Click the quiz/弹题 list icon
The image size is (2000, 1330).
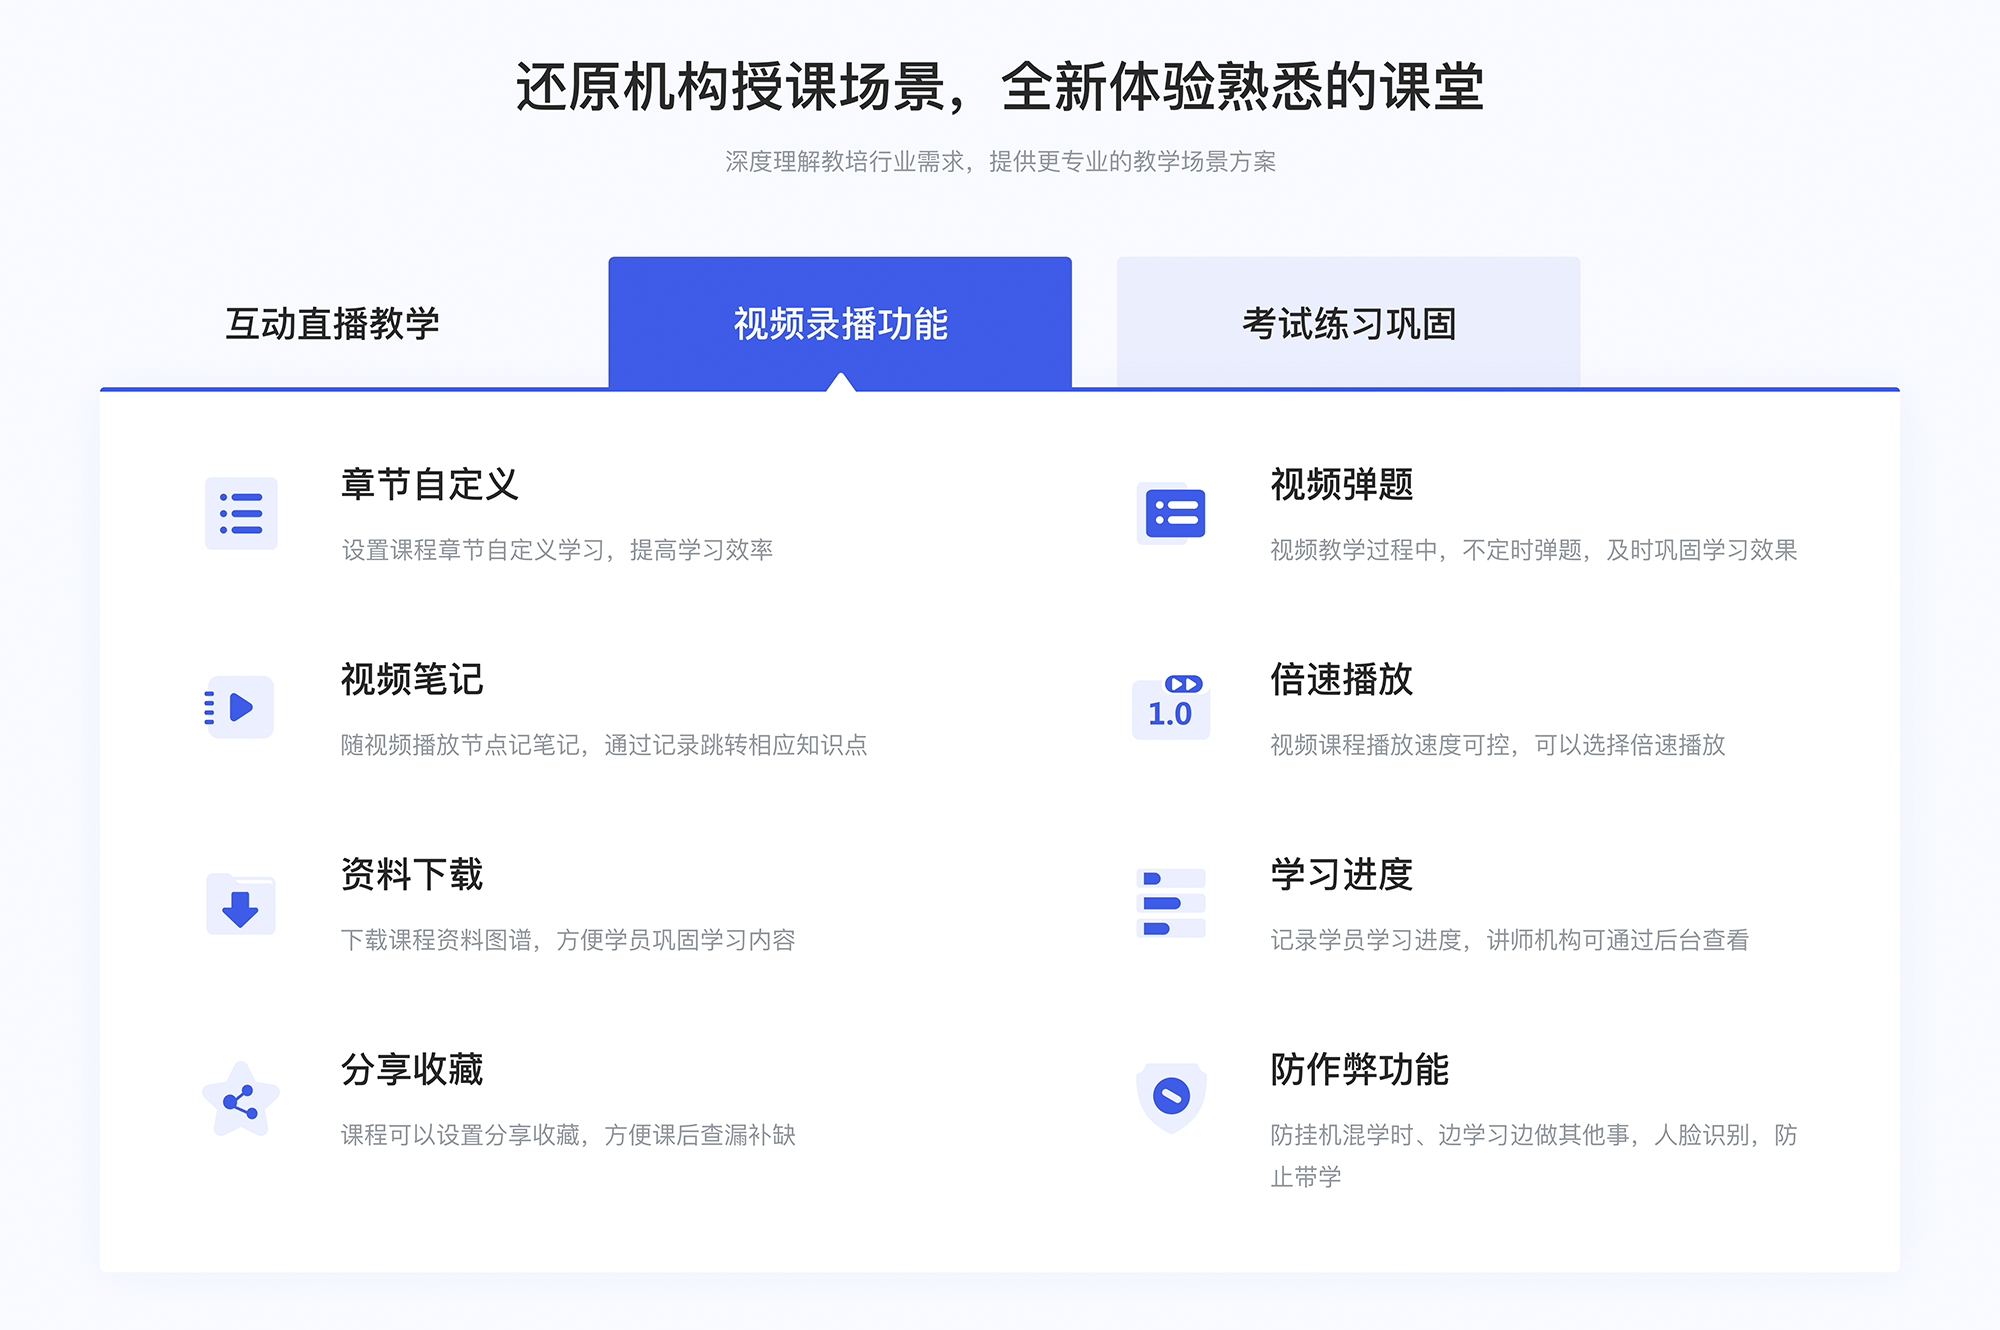(1172, 517)
